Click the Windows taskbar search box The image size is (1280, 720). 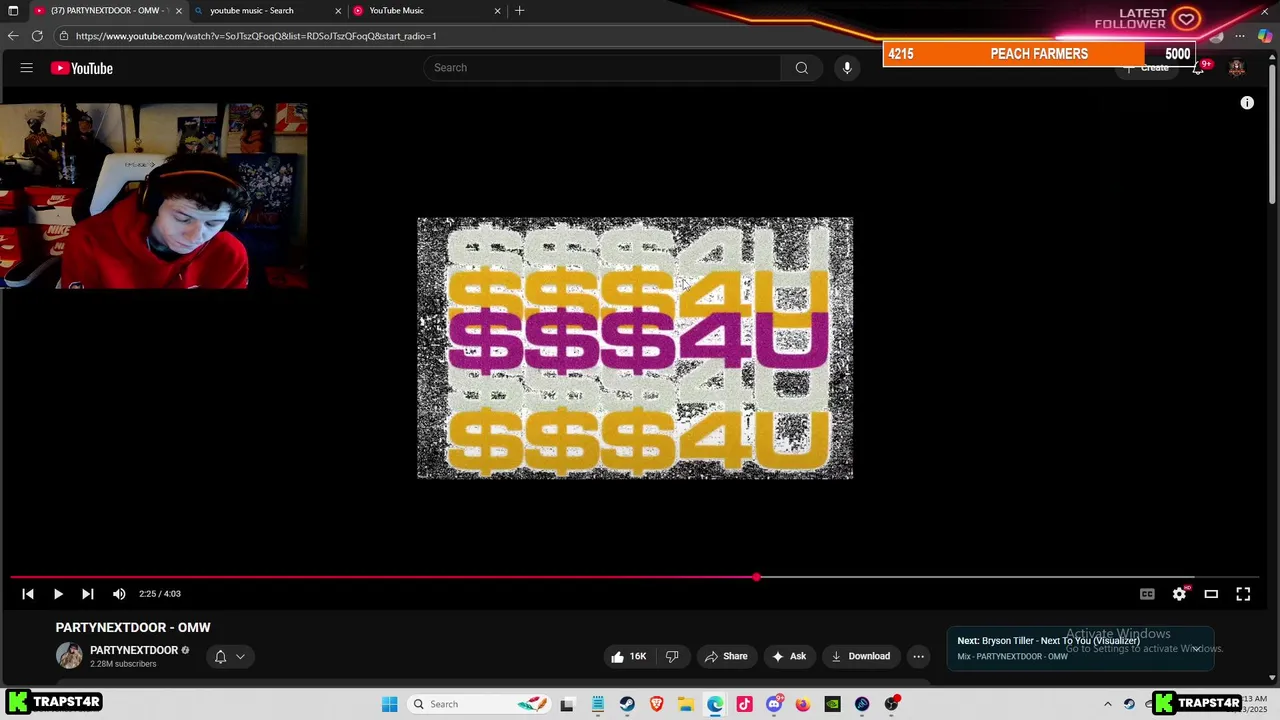[x=480, y=704]
